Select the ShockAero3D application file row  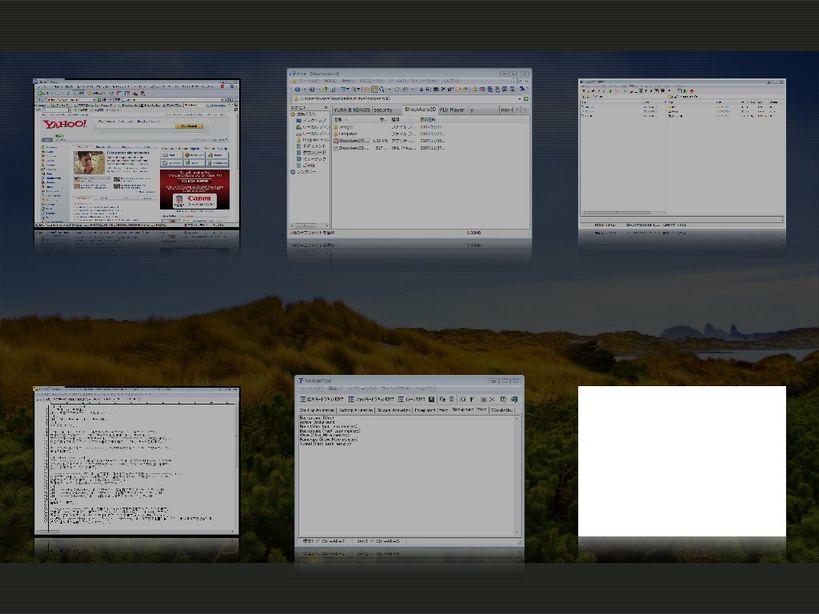point(388,141)
